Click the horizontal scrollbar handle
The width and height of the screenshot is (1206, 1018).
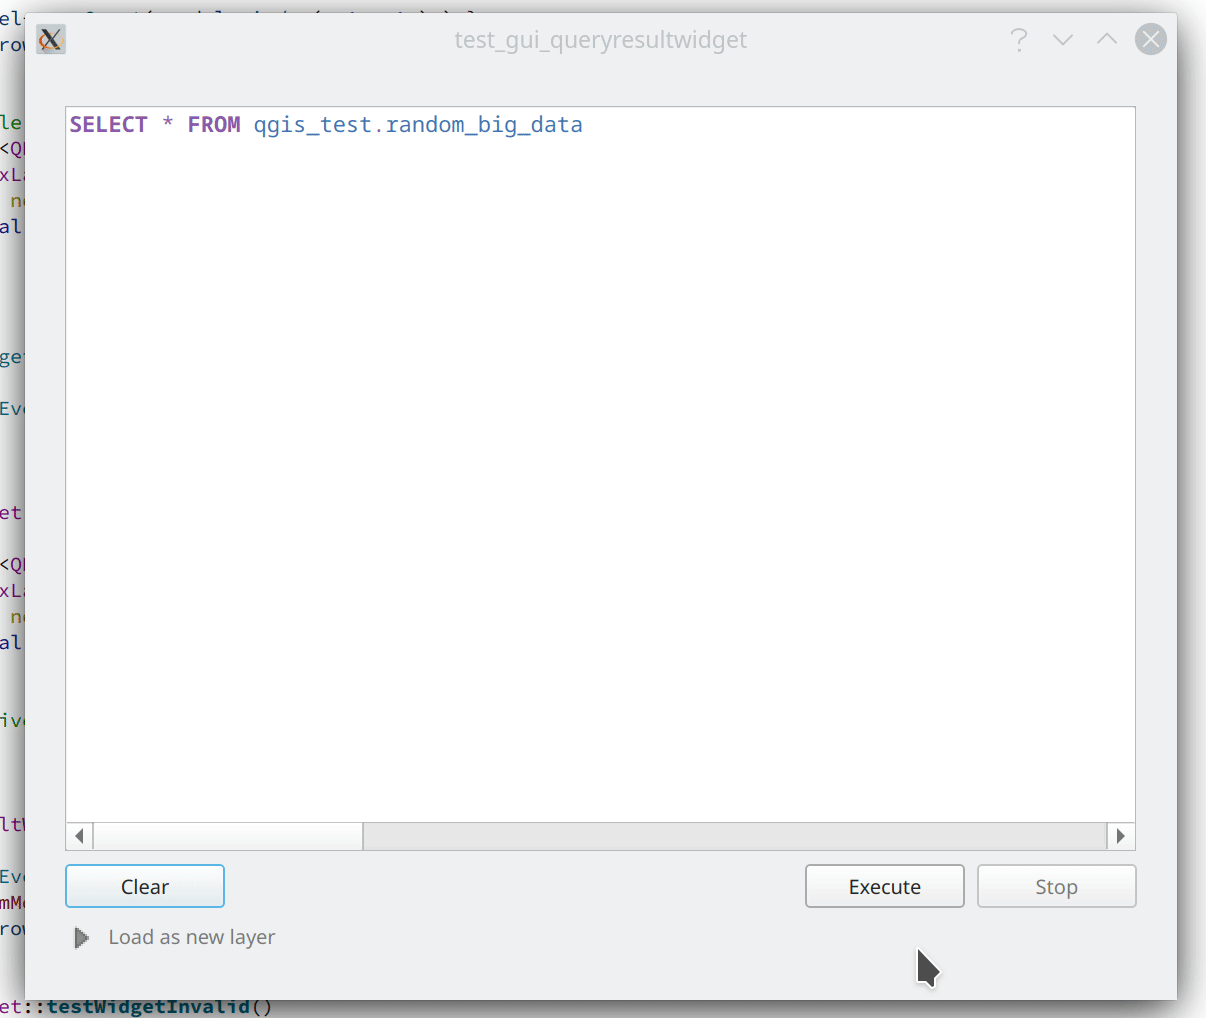tap(228, 836)
